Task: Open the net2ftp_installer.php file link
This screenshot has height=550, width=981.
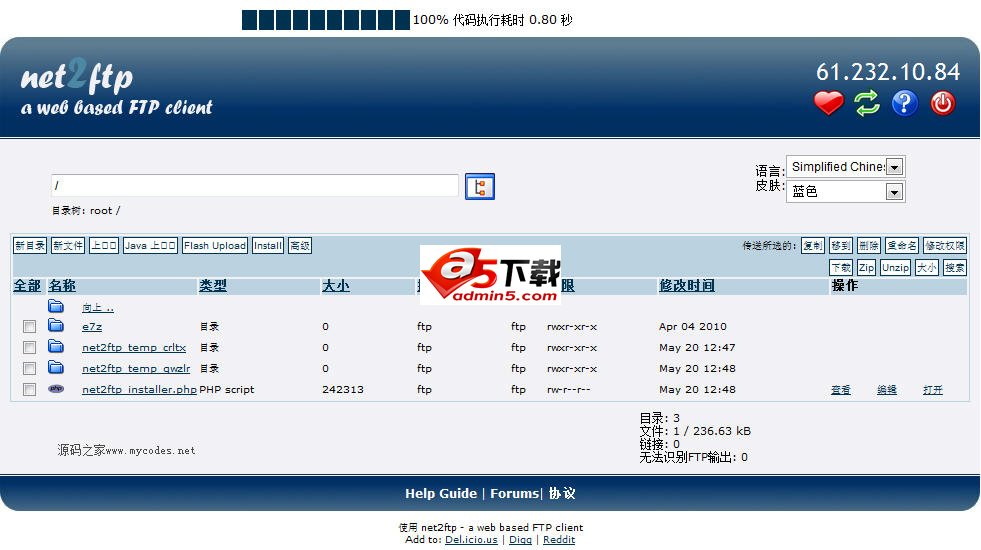Action: coord(140,389)
